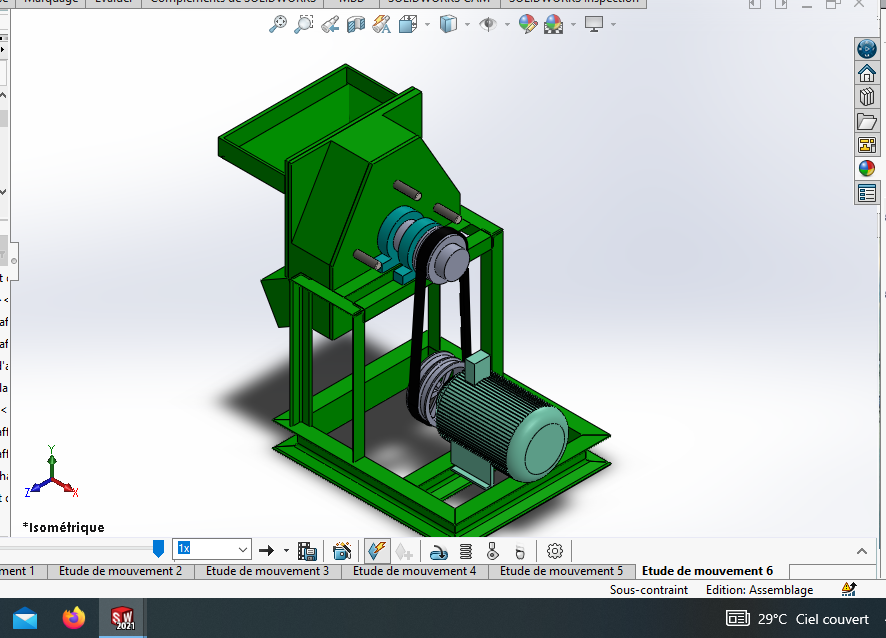Screen dimensions: 886x638
Task: Activate the Zoom to Area tool
Action: pos(303,24)
